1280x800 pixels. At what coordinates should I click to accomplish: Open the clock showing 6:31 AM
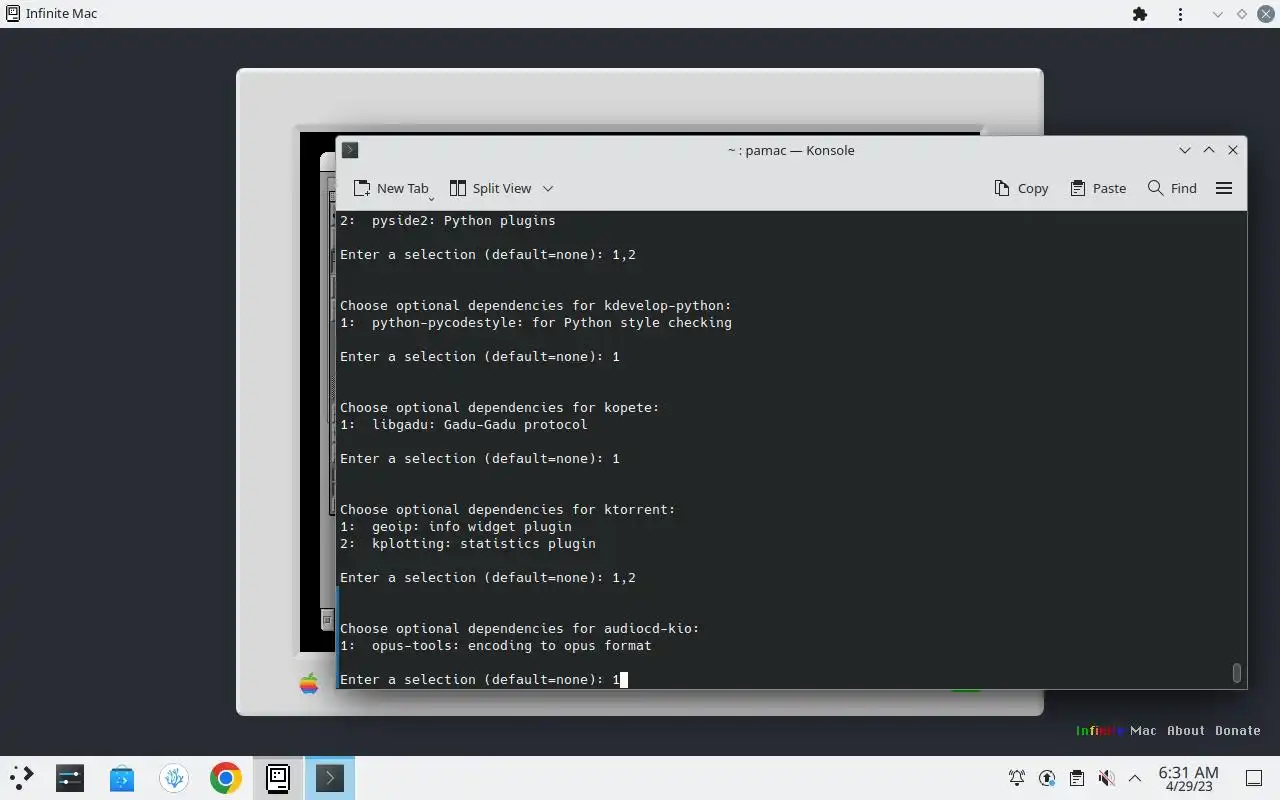(x=1188, y=778)
